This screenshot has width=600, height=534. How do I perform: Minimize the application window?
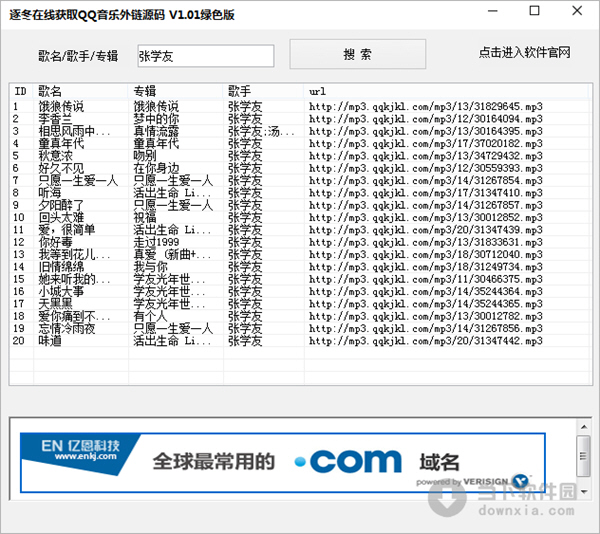pos(493,11)
